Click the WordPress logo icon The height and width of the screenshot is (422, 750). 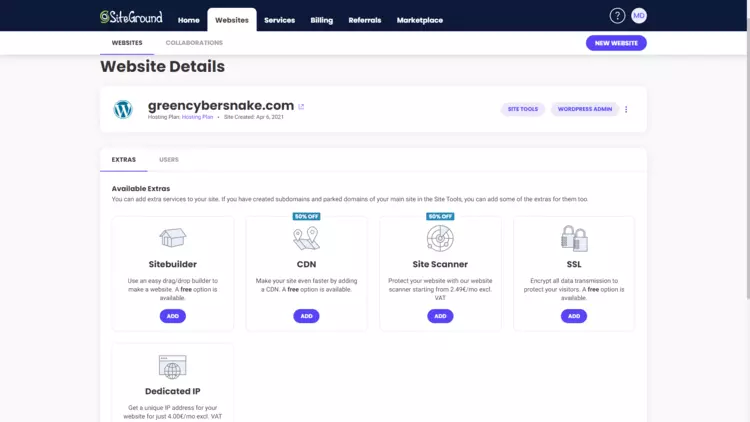coord(123,110)
